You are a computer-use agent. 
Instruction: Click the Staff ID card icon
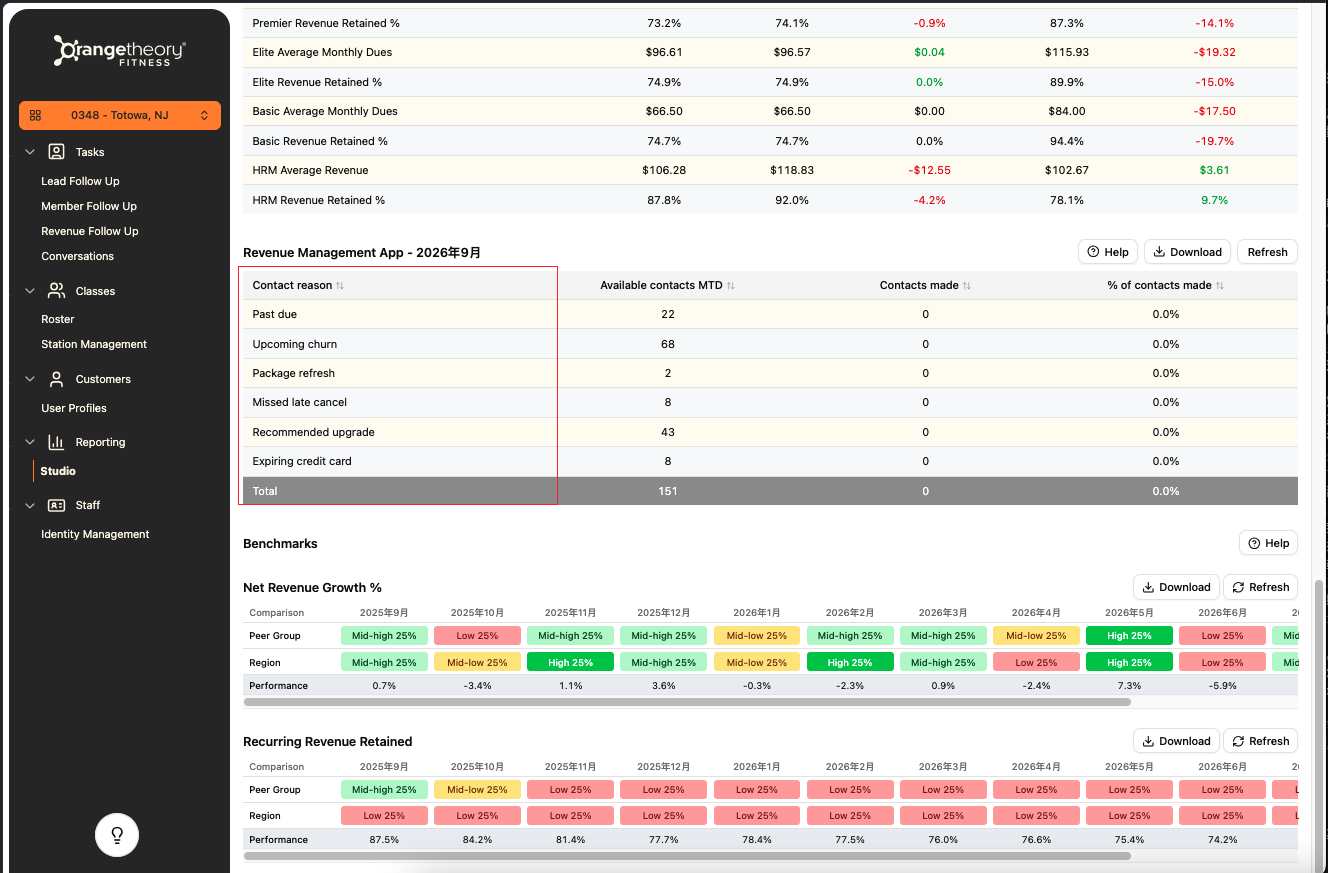click(x=56, y=505)
